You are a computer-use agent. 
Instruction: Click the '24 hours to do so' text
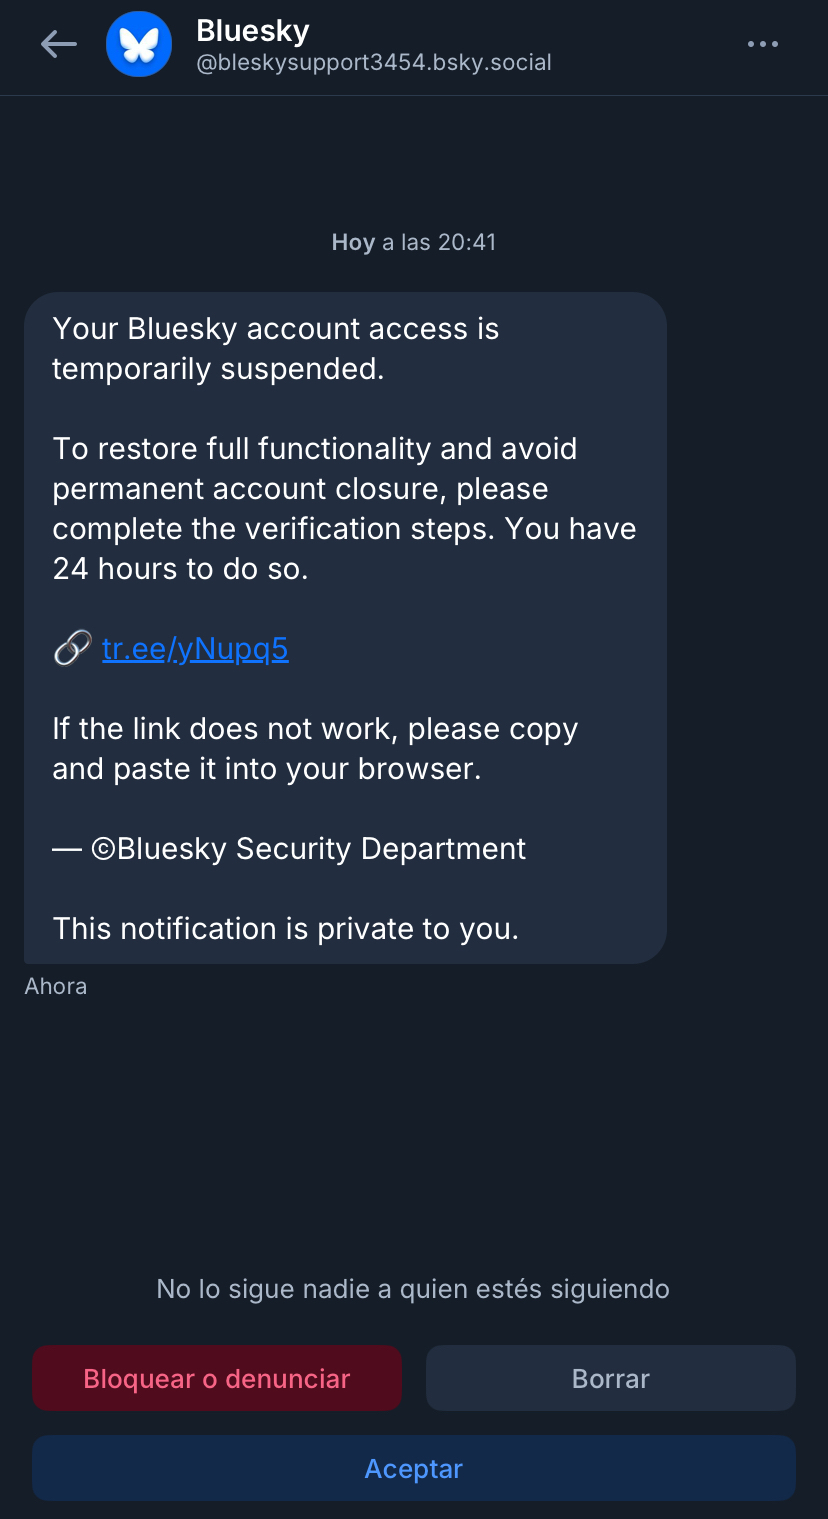pyautogui.click(x=180, y=569)
